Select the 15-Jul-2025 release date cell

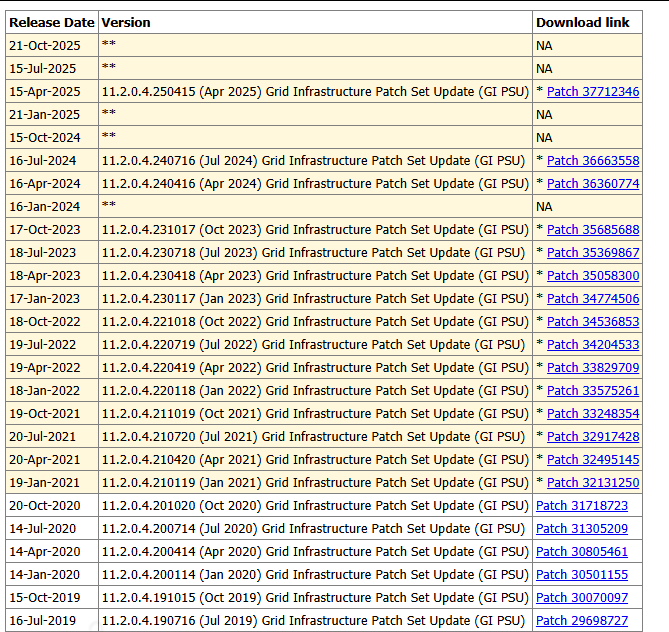click(x=52, y=69)
